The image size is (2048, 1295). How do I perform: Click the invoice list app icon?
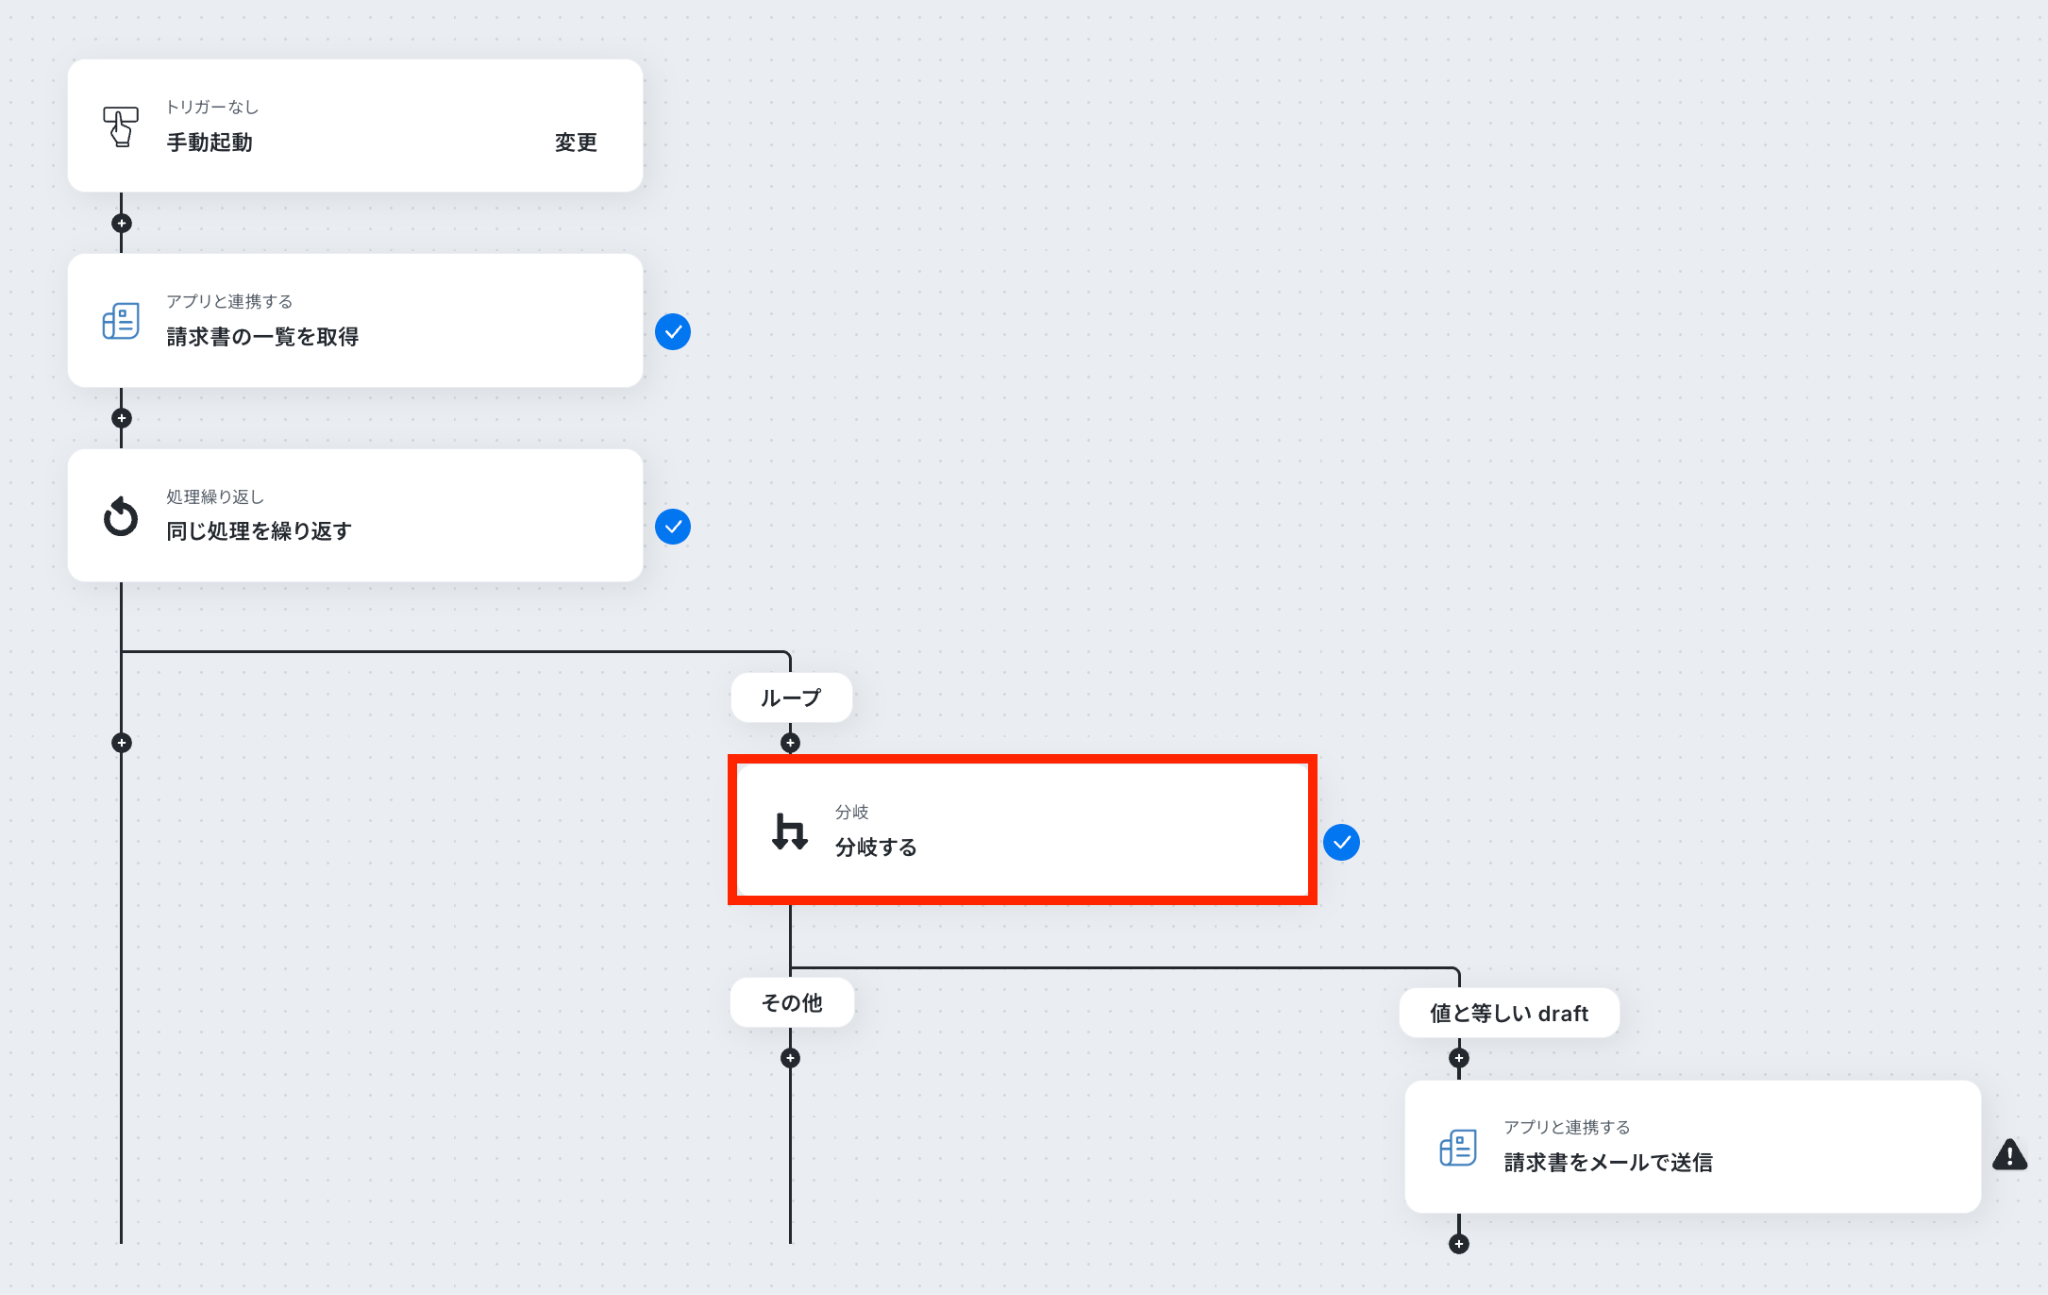point(121,321)
